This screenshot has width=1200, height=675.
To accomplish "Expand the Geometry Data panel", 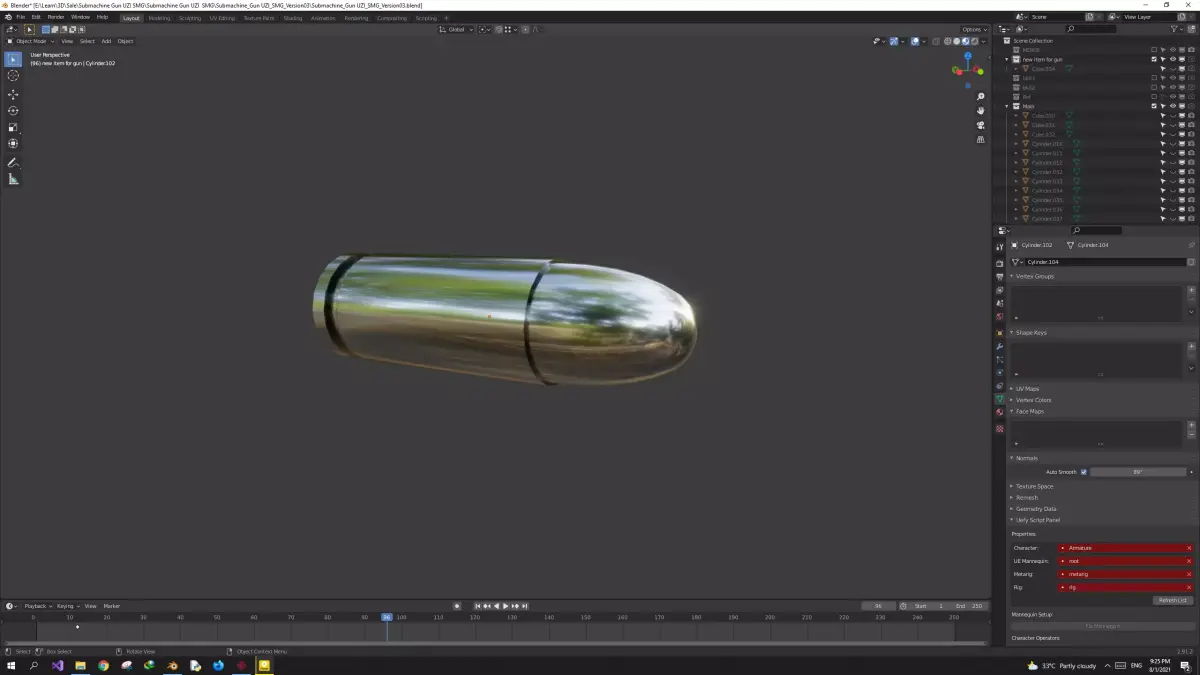I will [1035, 509].
